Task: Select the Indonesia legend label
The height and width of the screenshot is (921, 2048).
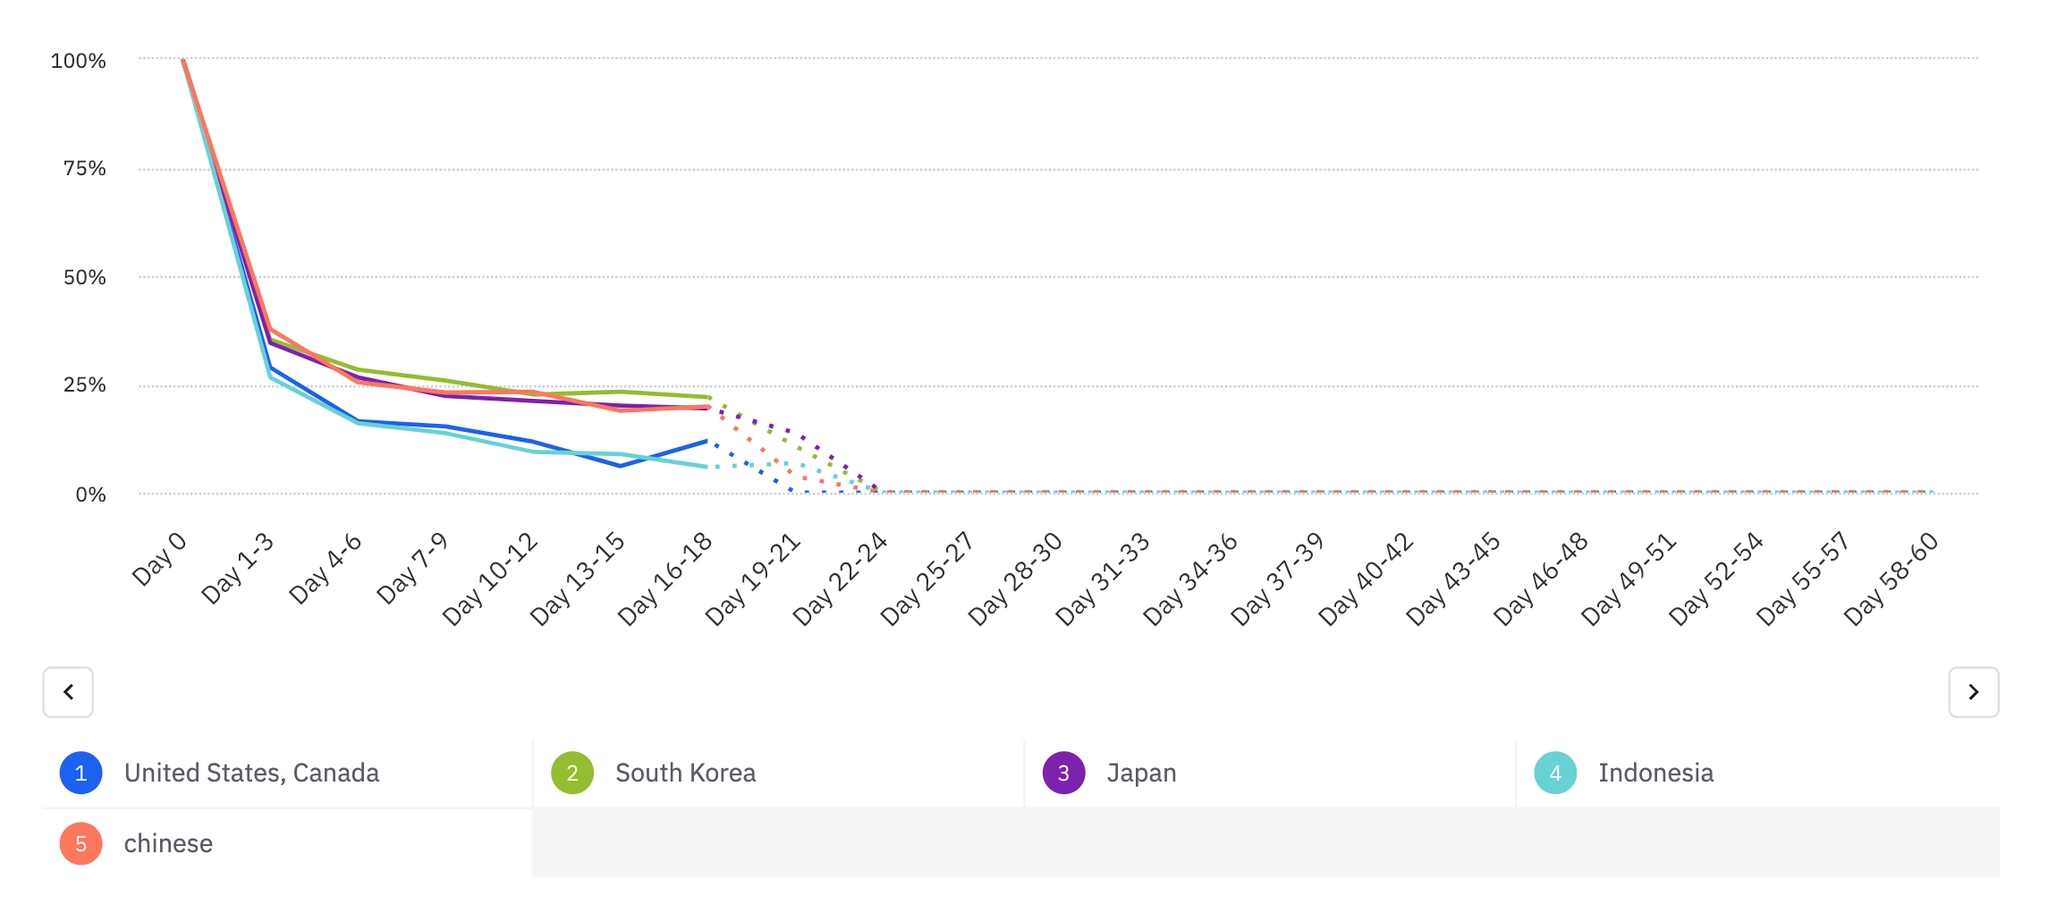Action: (x=1655, y=773)
